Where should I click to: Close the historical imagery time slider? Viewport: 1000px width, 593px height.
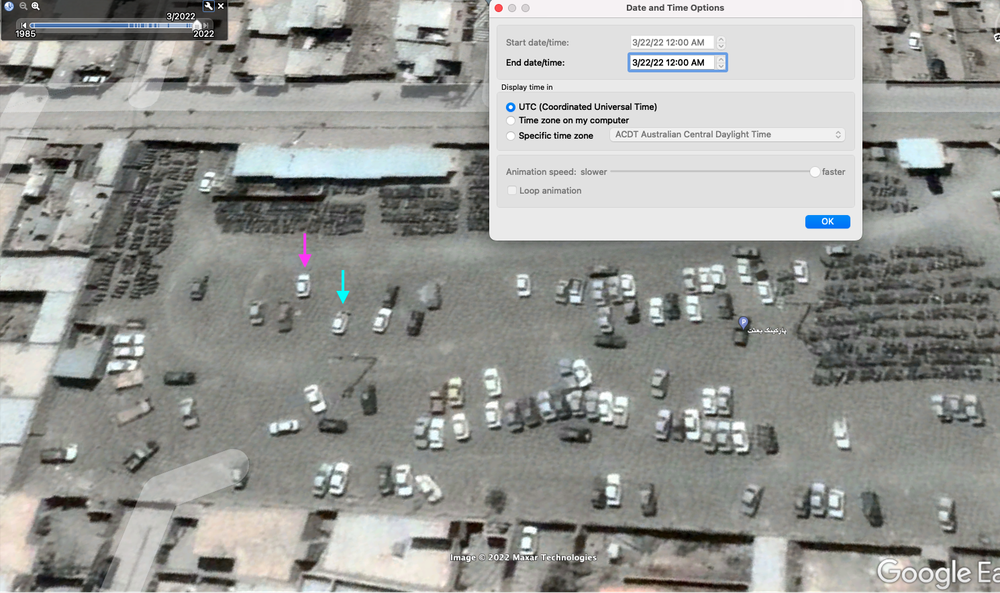(221, 6)
